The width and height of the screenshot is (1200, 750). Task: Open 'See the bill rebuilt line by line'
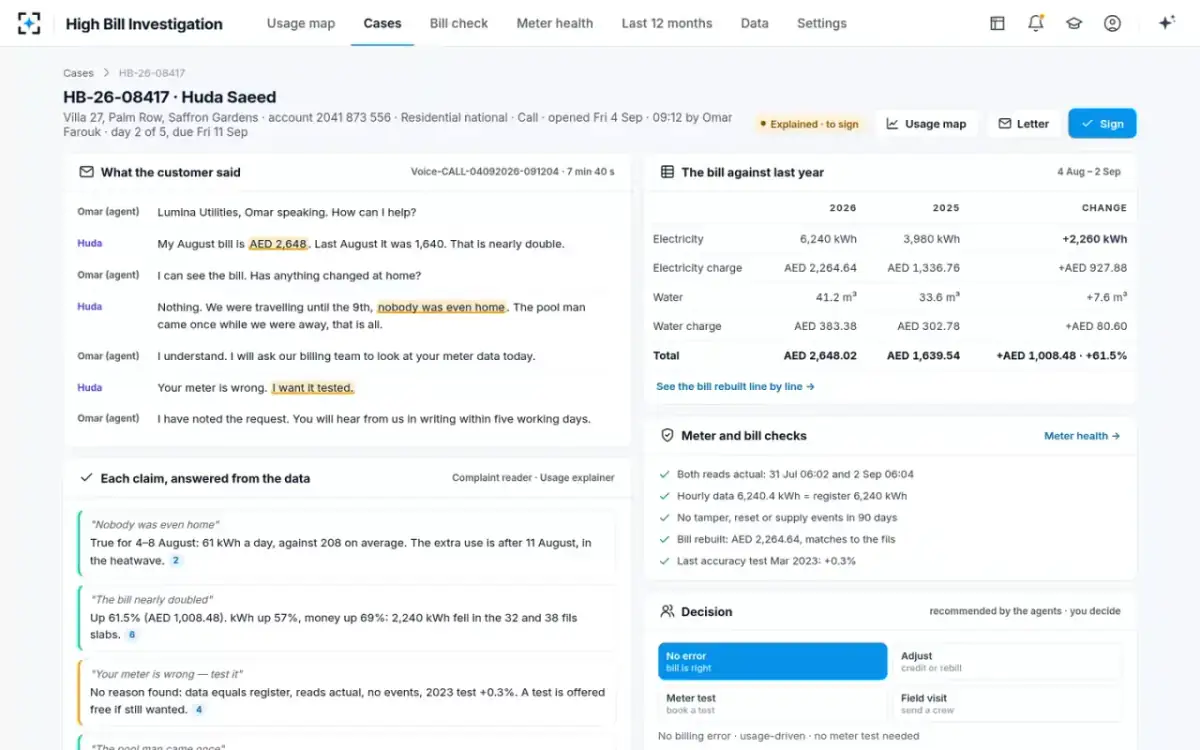pyautogui.click(x=735, y=386)
